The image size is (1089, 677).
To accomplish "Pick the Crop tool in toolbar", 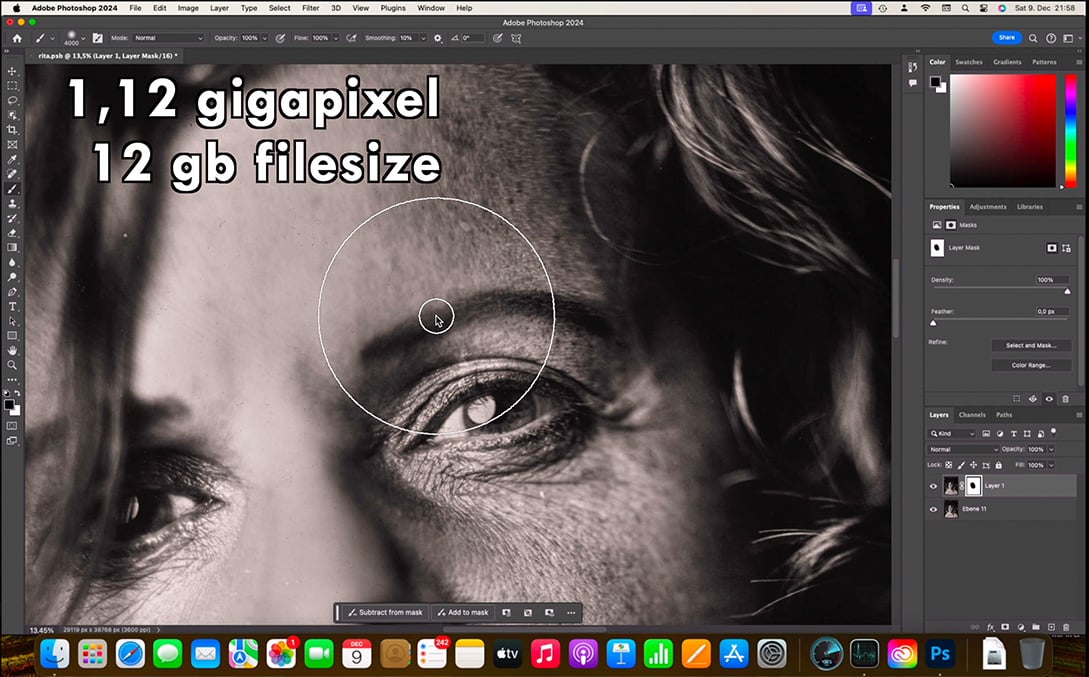I will pyautogui.click(x=13, y=130).
